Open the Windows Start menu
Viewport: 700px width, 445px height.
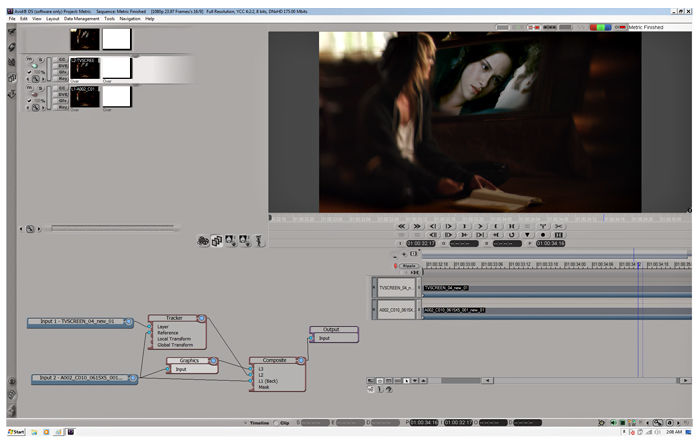[17, 432]
